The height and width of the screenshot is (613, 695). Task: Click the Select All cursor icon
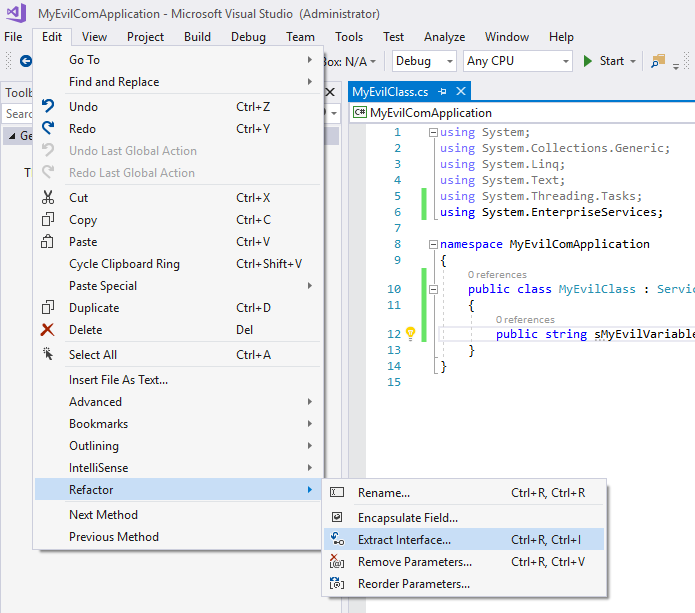pyautogui.click(x=48, y=354)
